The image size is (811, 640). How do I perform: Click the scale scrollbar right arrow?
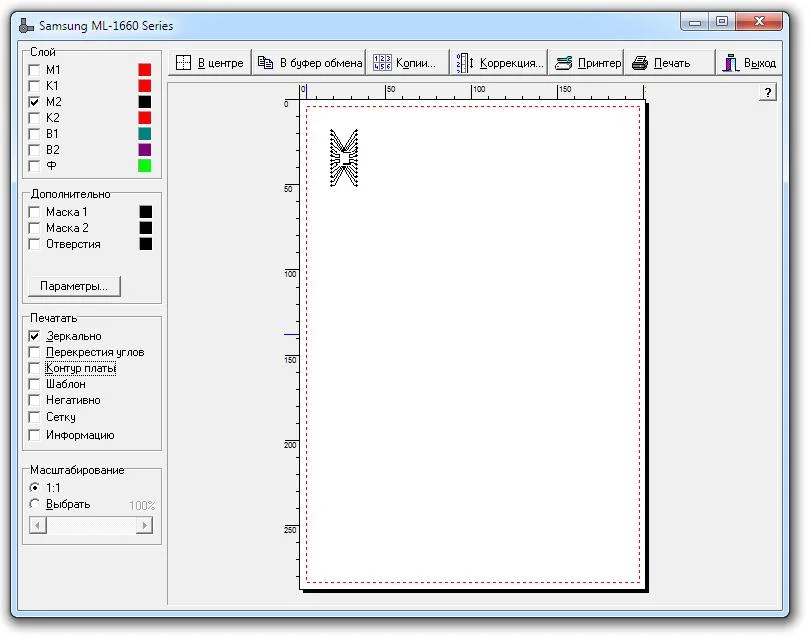coord(144,525)
